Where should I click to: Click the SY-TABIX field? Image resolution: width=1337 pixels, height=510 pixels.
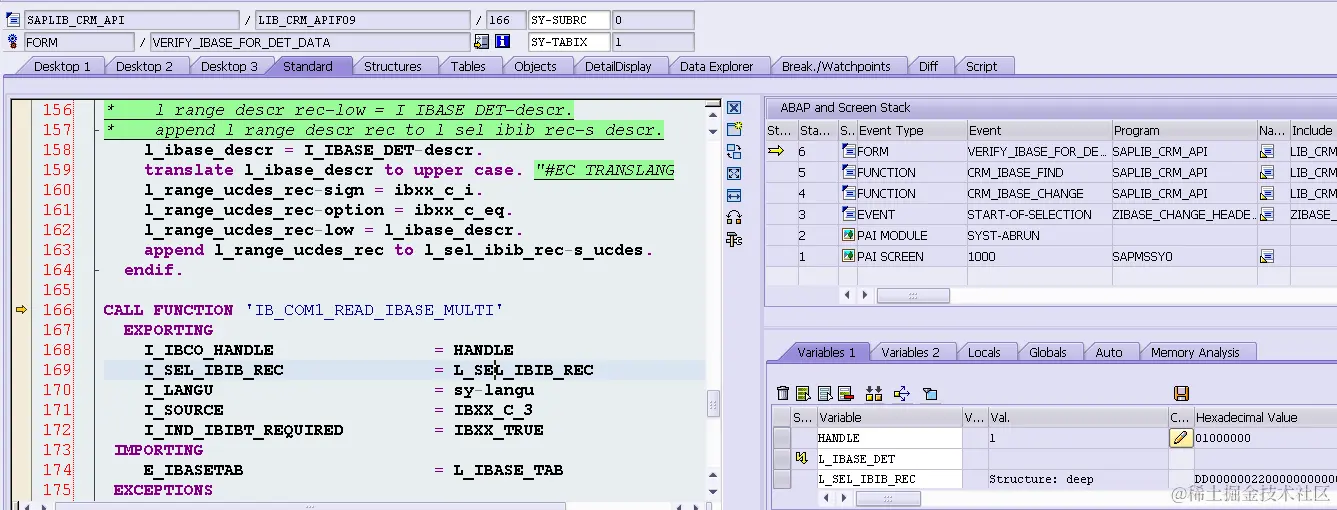(568, 42)
